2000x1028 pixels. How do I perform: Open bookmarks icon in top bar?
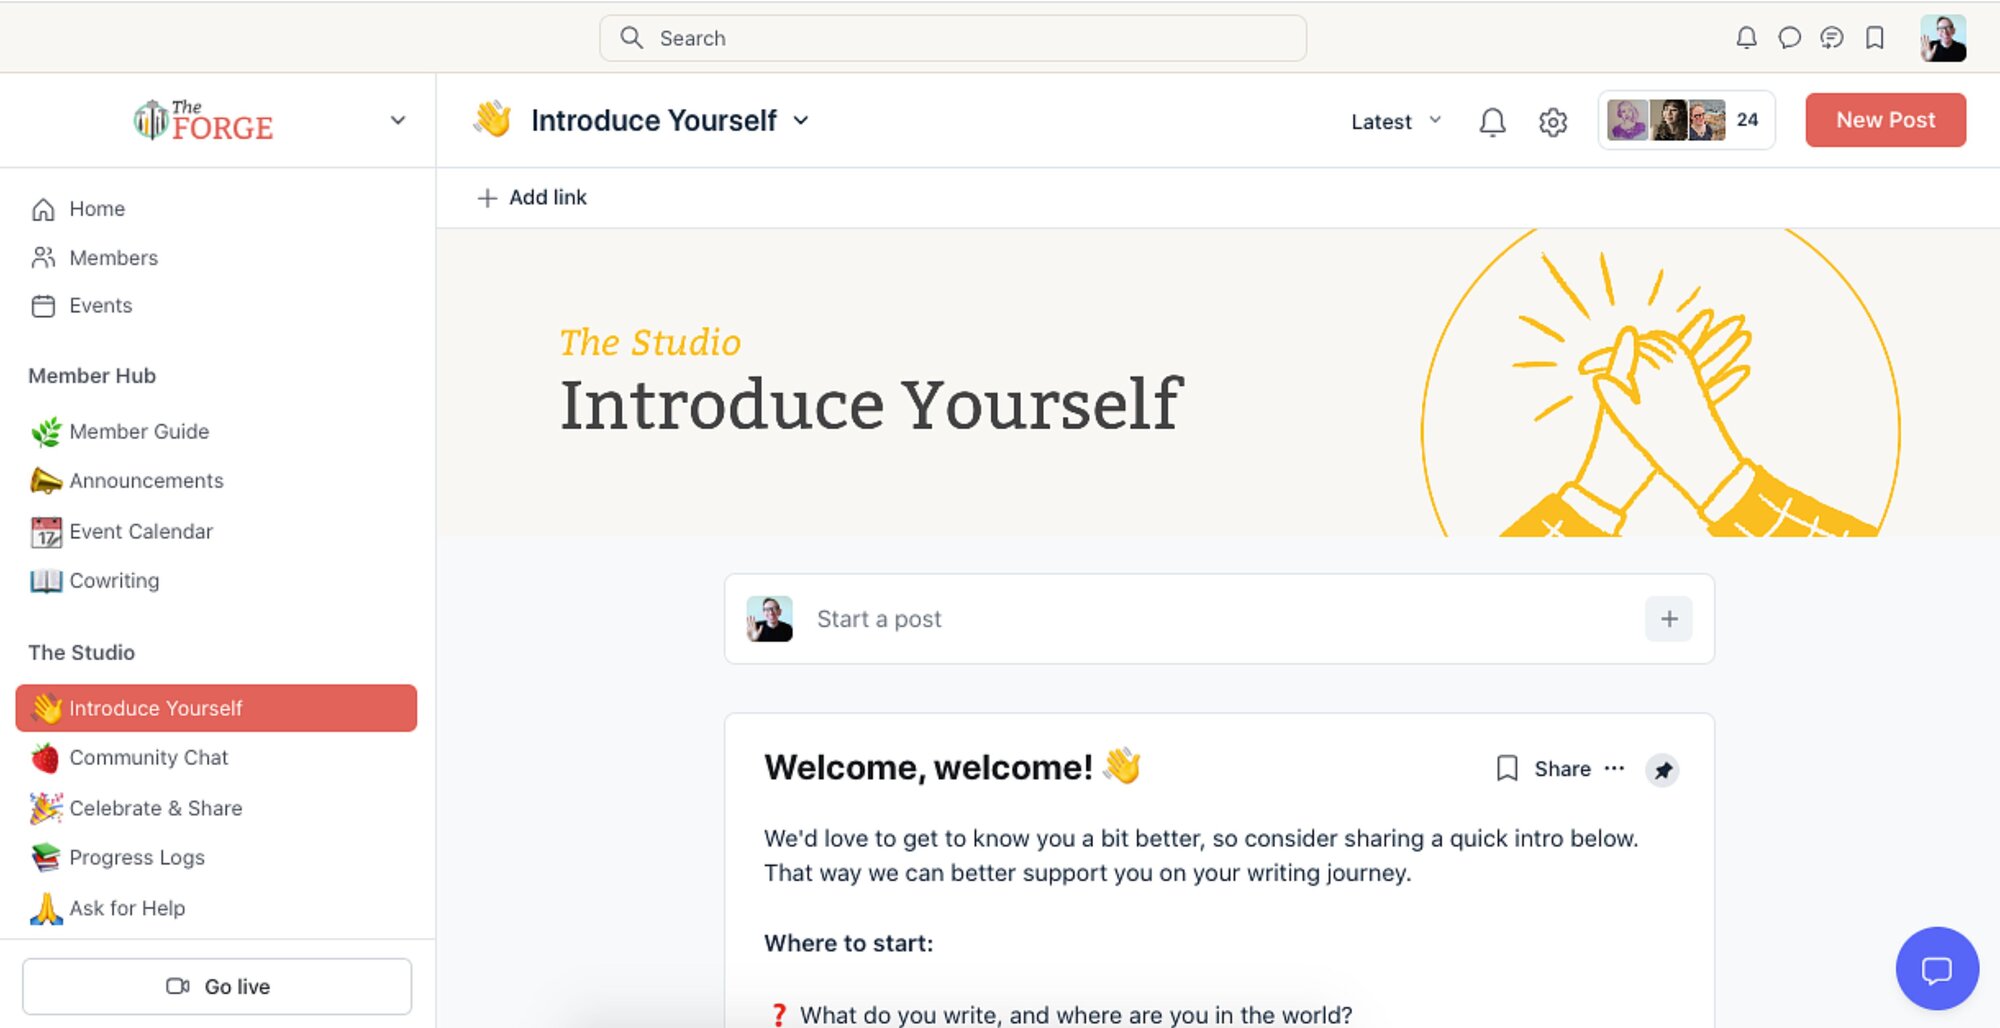click(1875, 38)
